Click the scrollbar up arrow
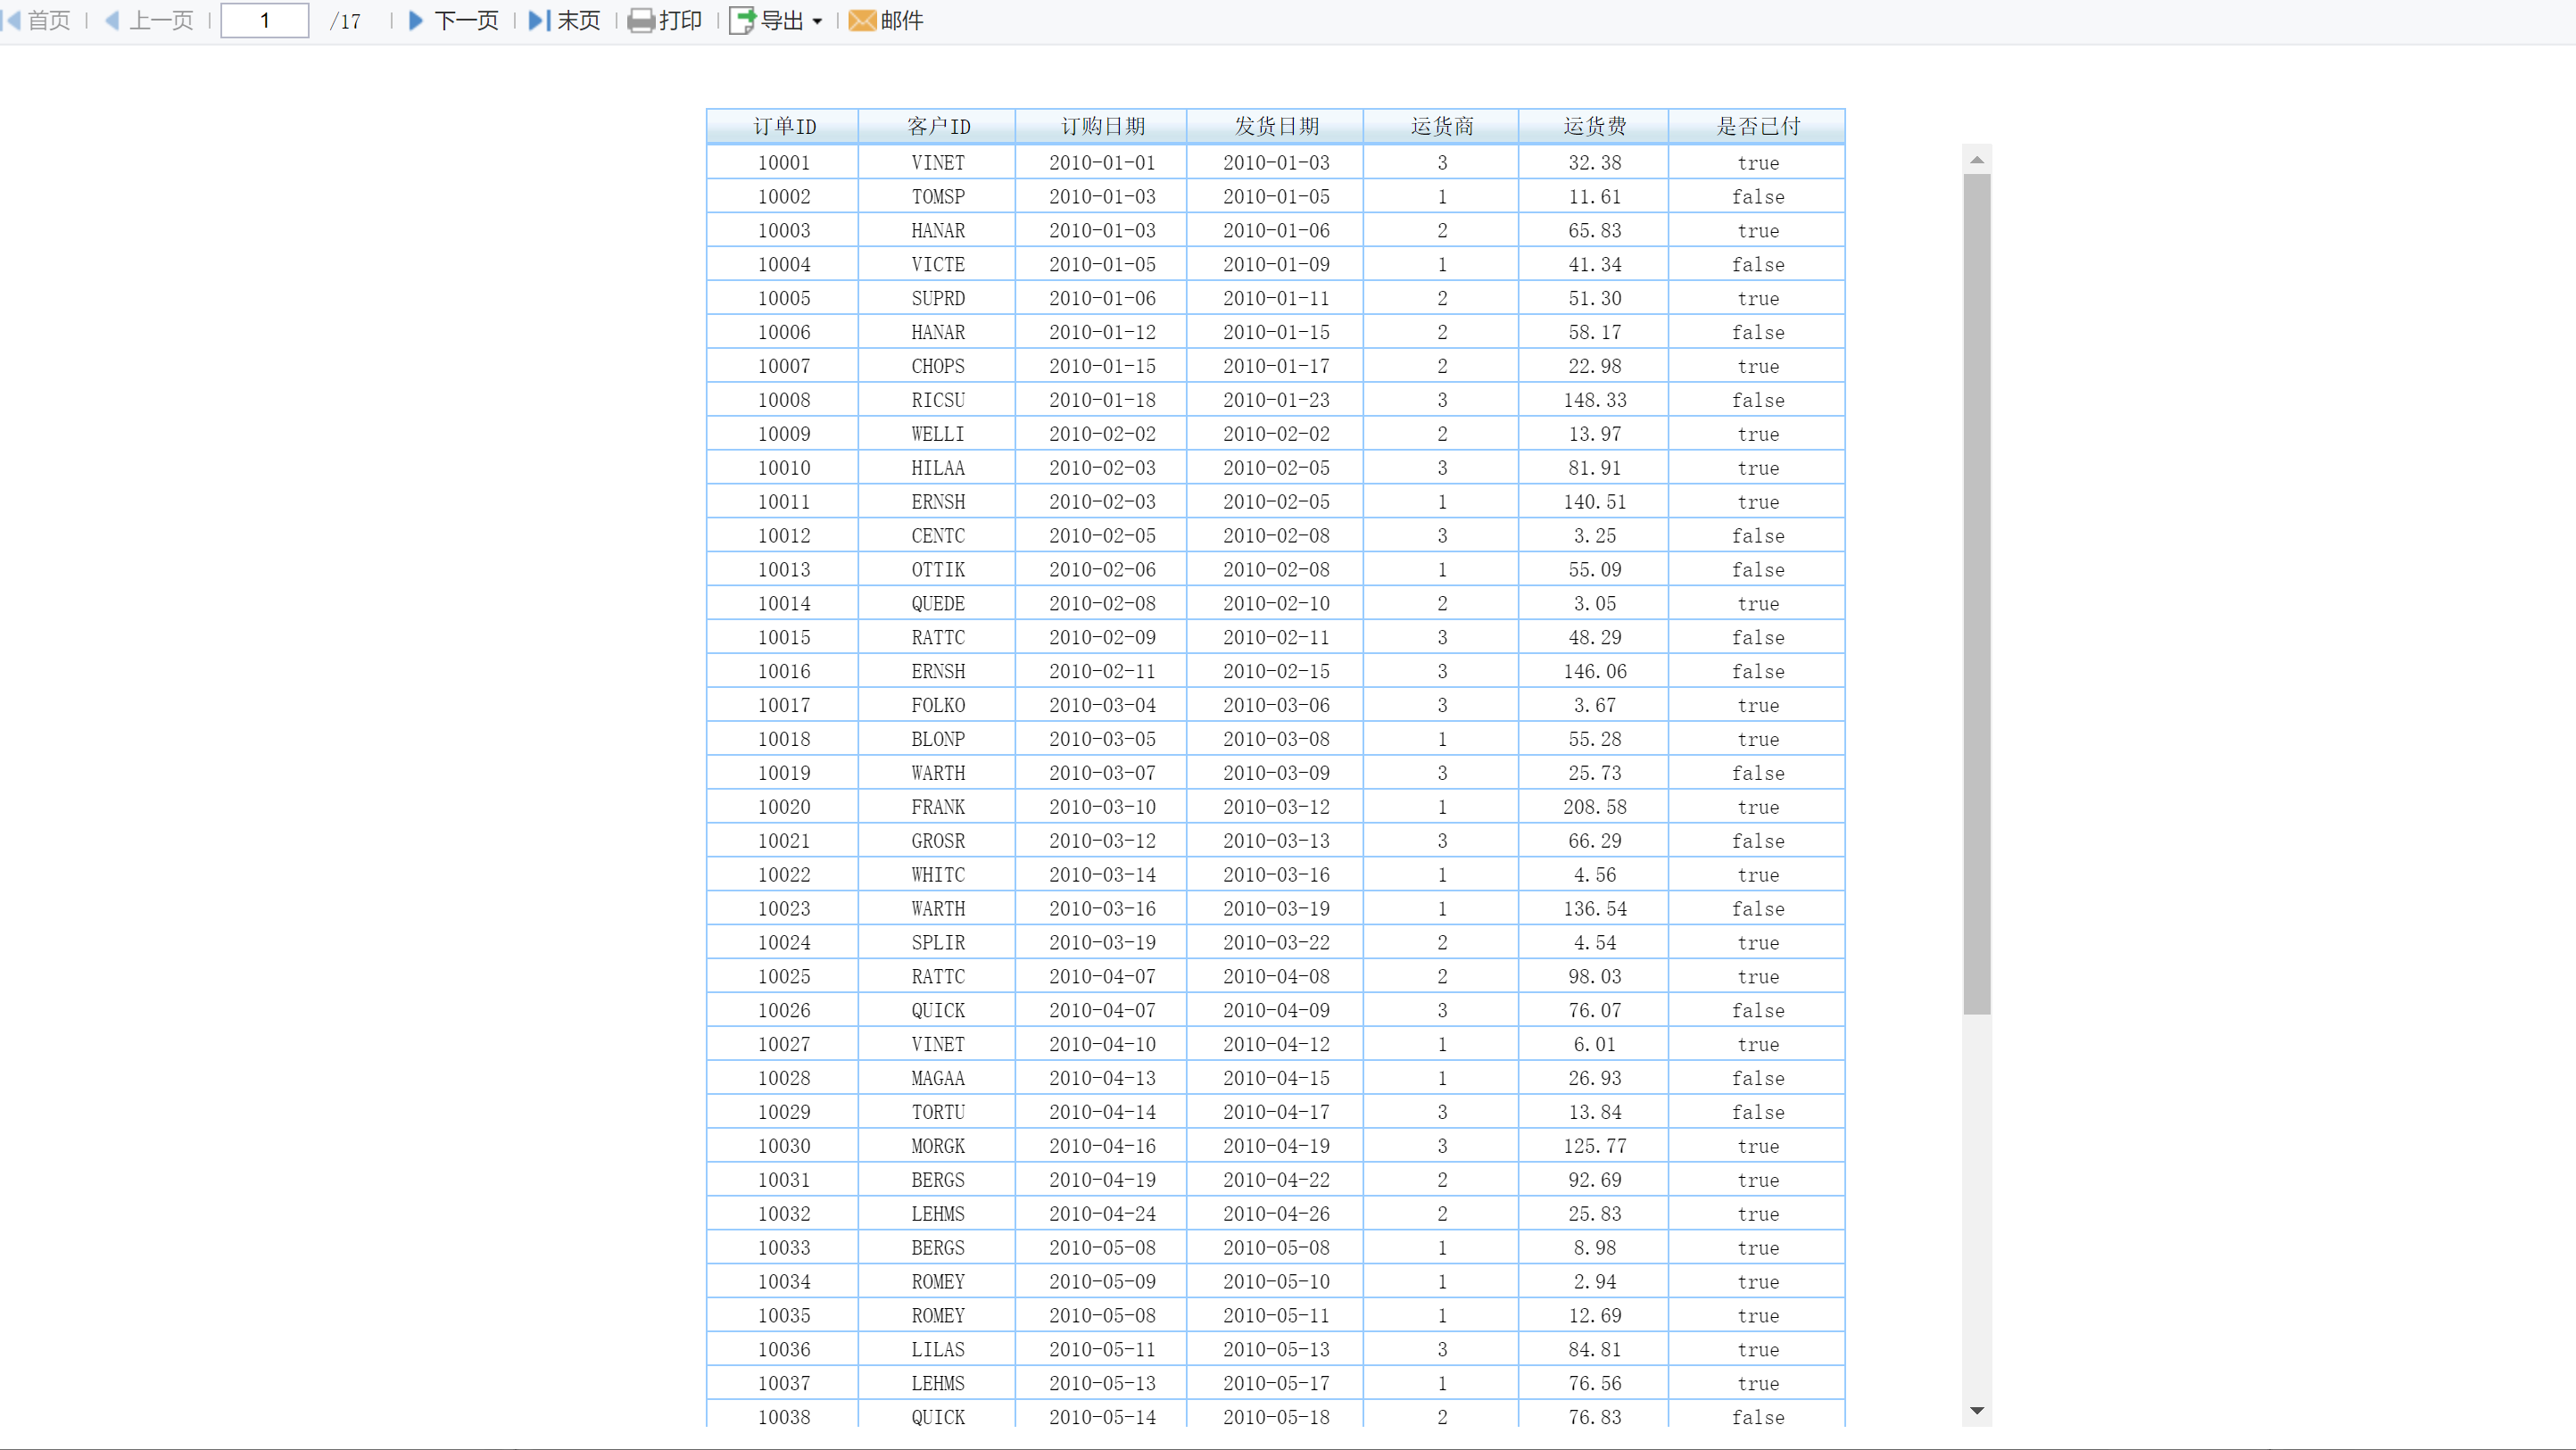 click(1977, 160)
